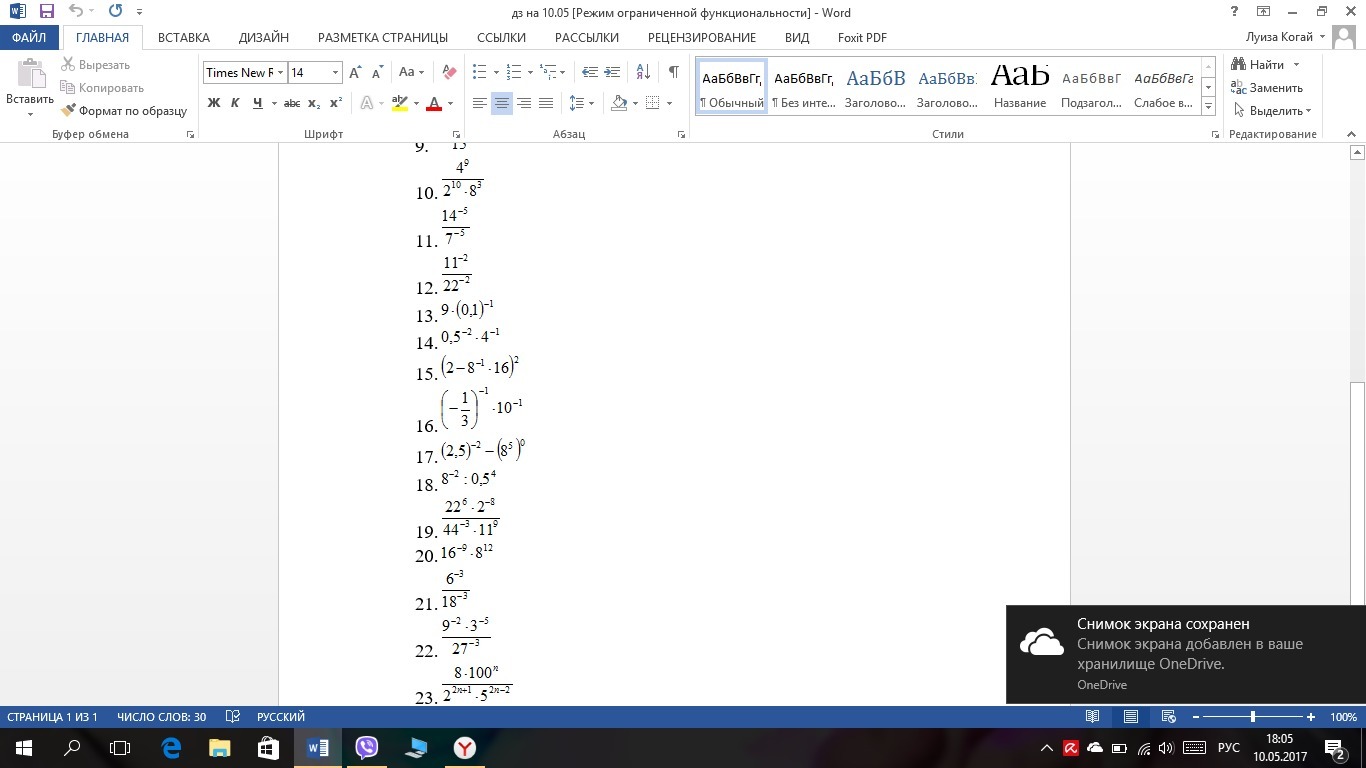Screen dimensions: 1366x768
Task: Click the Find (Найти) binoculars button
Action: point(1259,64)
